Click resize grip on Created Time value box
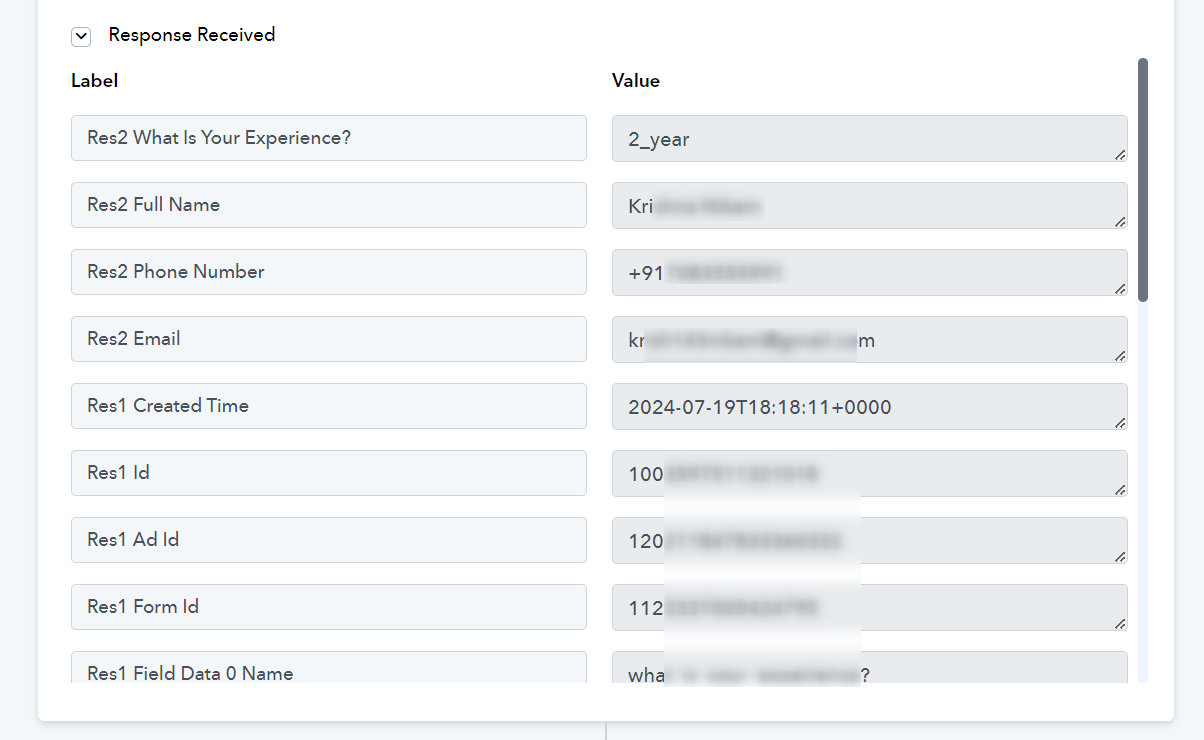 1120,422
